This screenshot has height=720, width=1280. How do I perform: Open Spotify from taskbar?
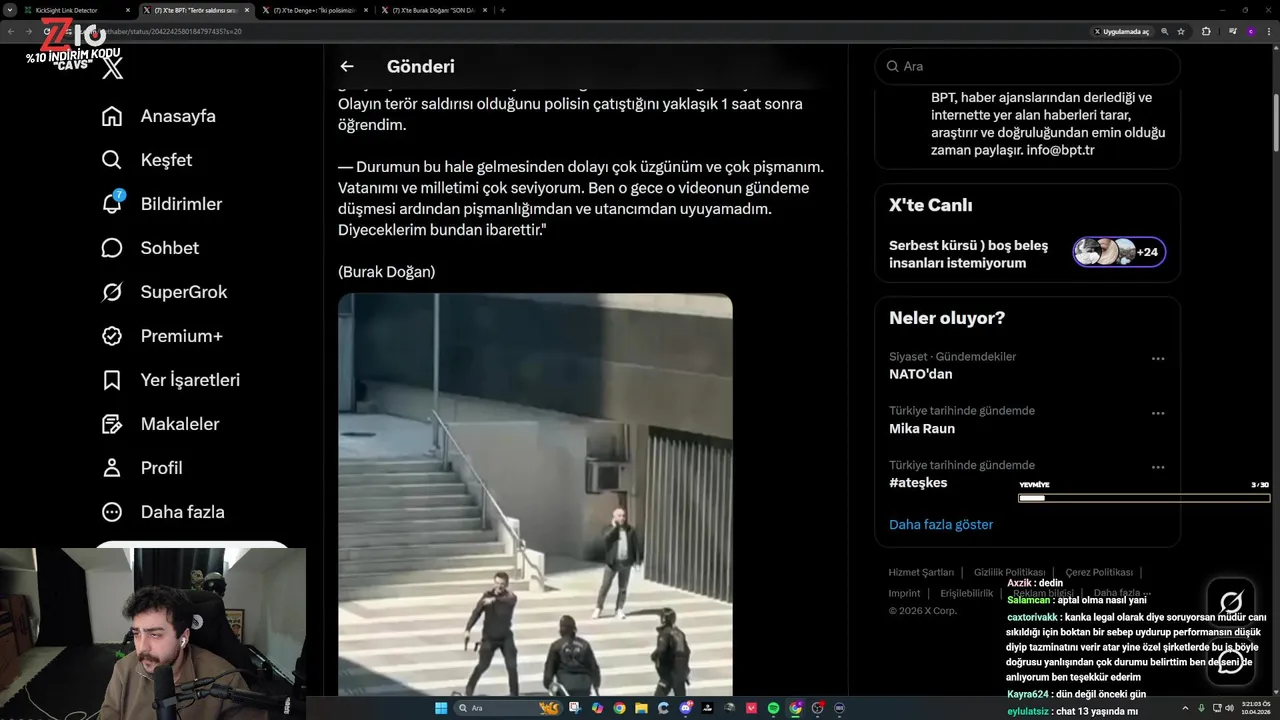point(773,708)
